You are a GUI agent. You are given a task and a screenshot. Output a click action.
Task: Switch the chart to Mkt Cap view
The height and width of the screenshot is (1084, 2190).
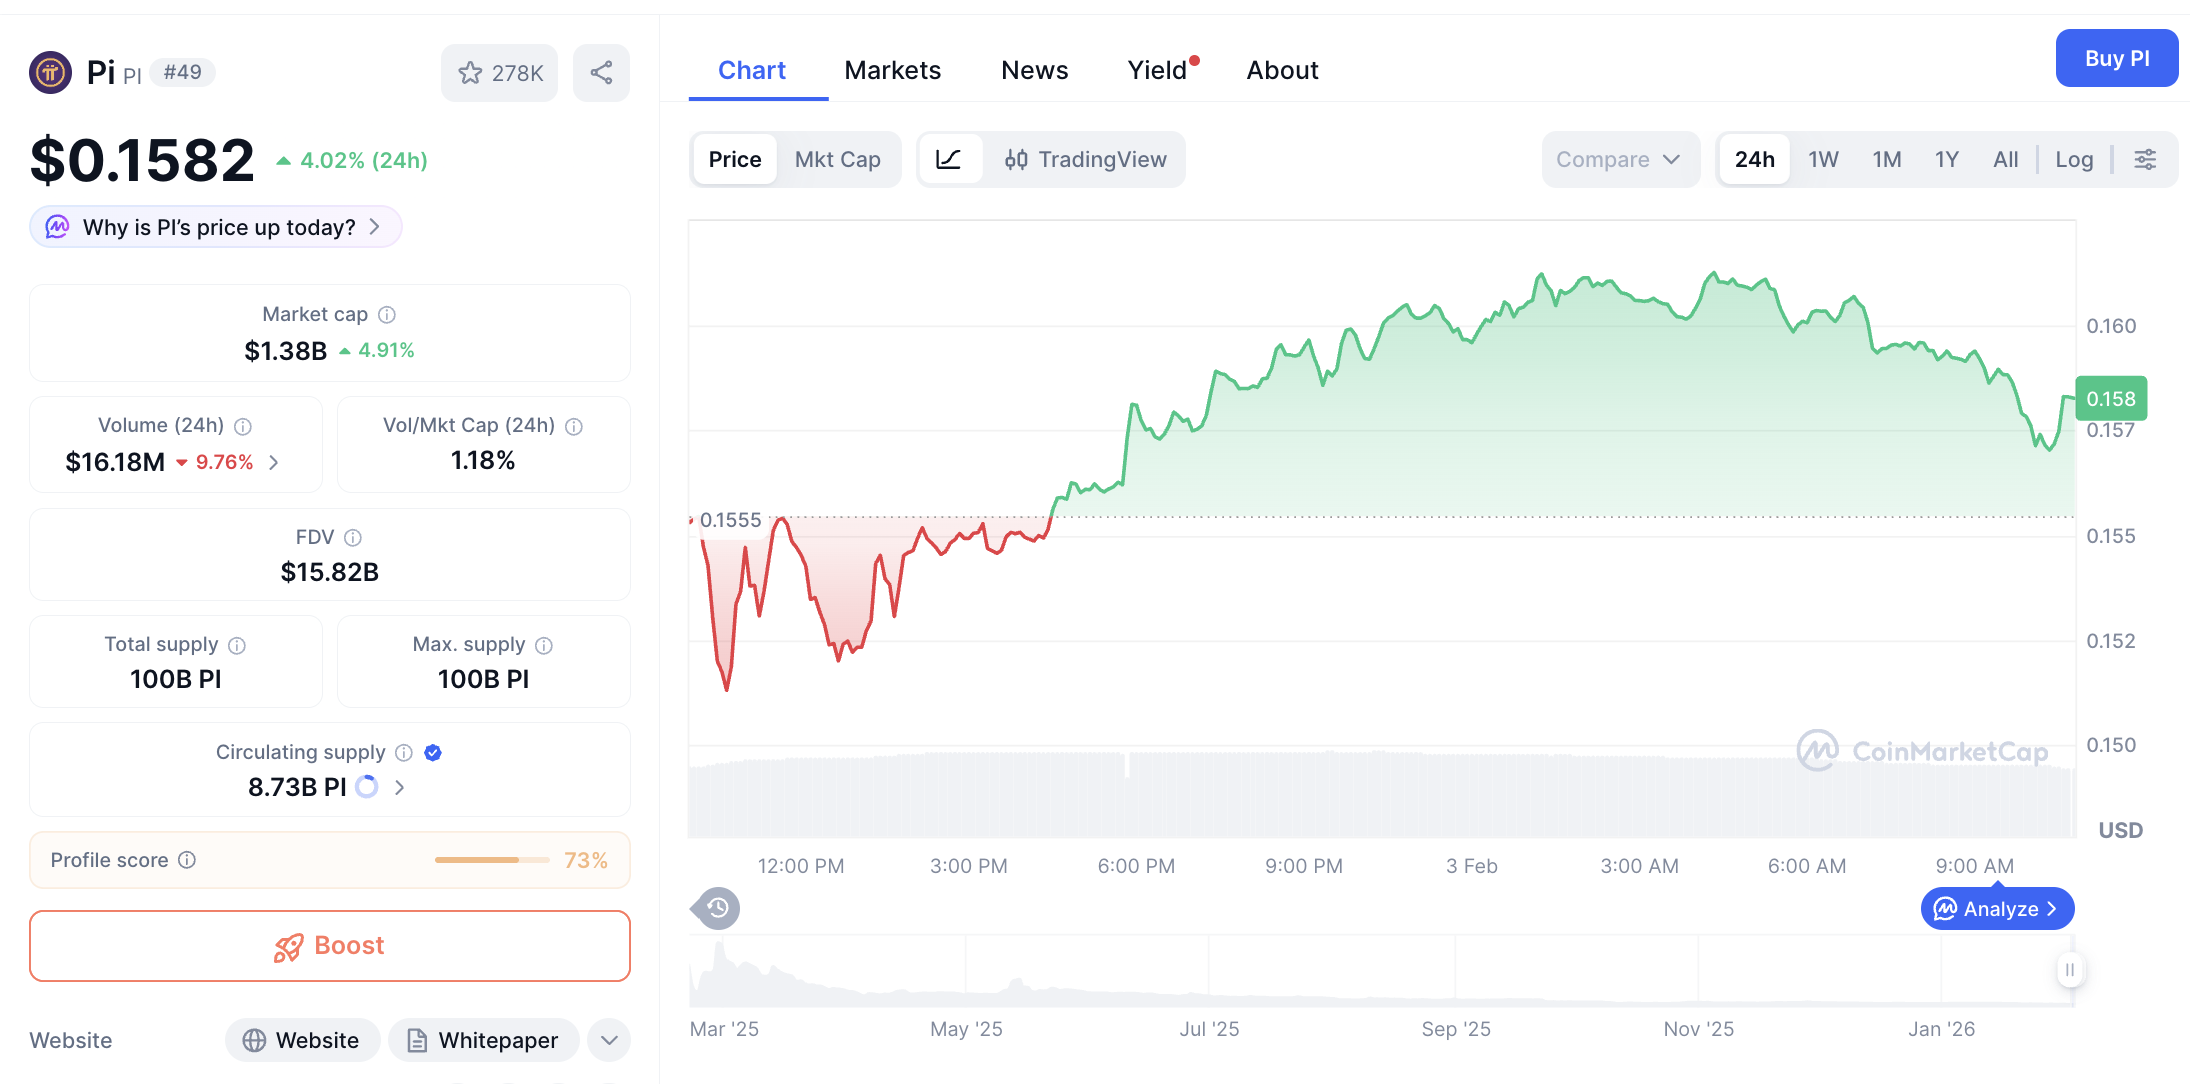click(x=838, y=159)
